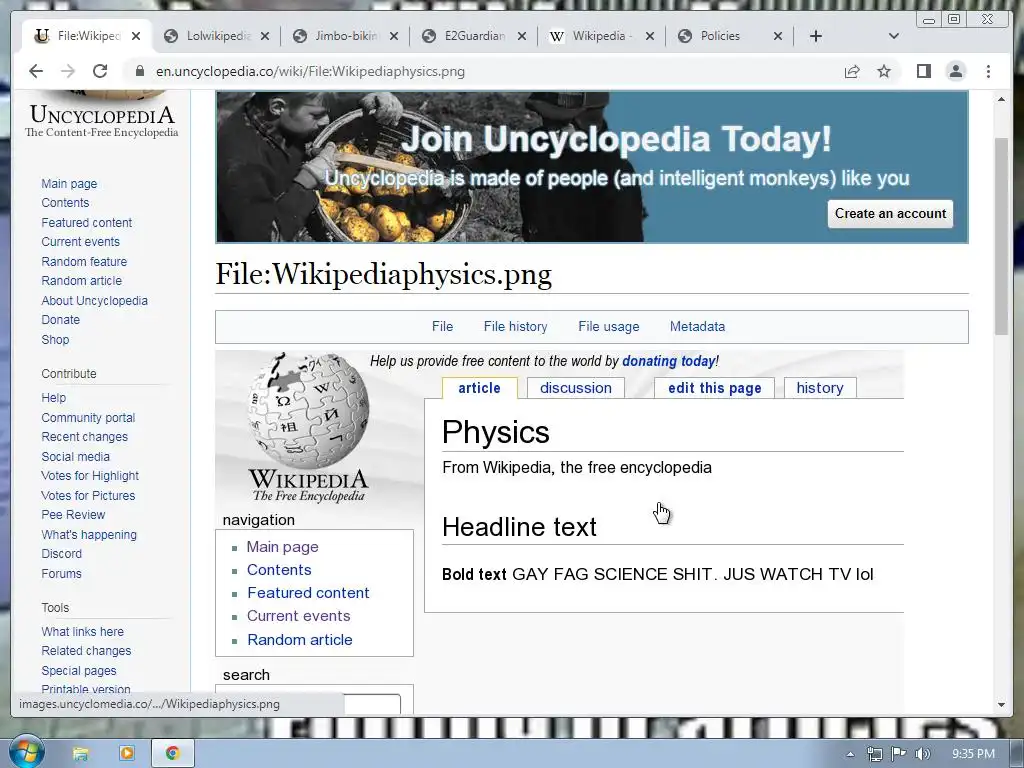Share this page via share icon

[852, 71]
